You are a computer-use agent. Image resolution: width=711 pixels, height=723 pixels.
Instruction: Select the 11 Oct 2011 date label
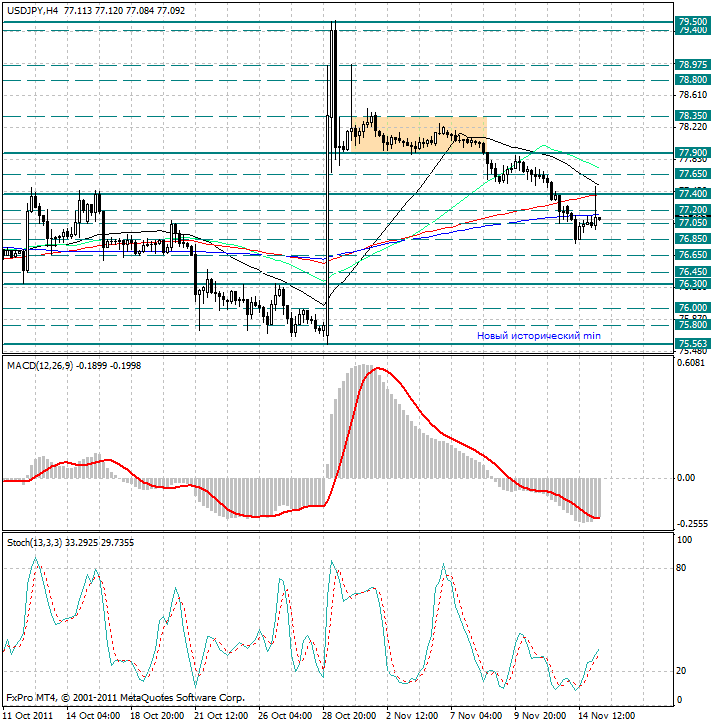tap(28, 716)
